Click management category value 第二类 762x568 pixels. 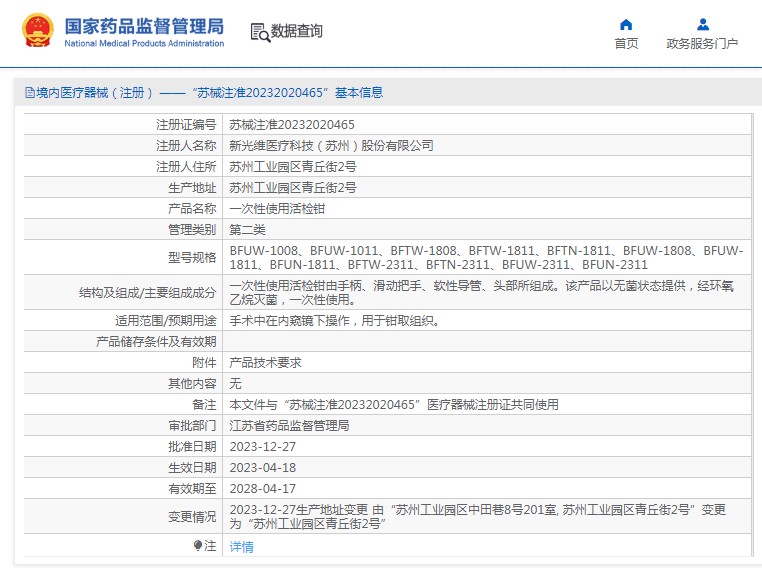pyautogui.click(x=247, y=229)
